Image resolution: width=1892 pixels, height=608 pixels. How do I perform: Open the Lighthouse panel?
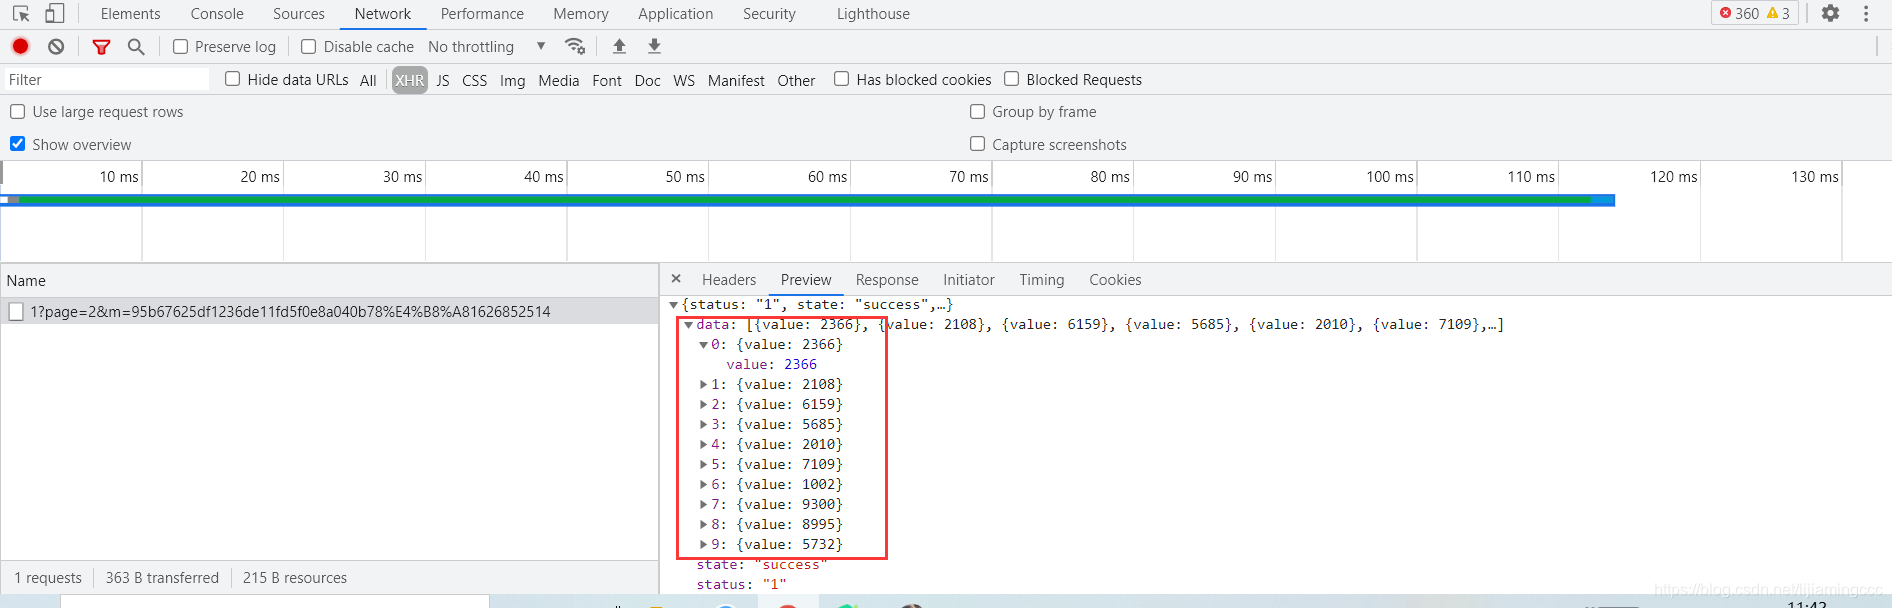[873, 14]
